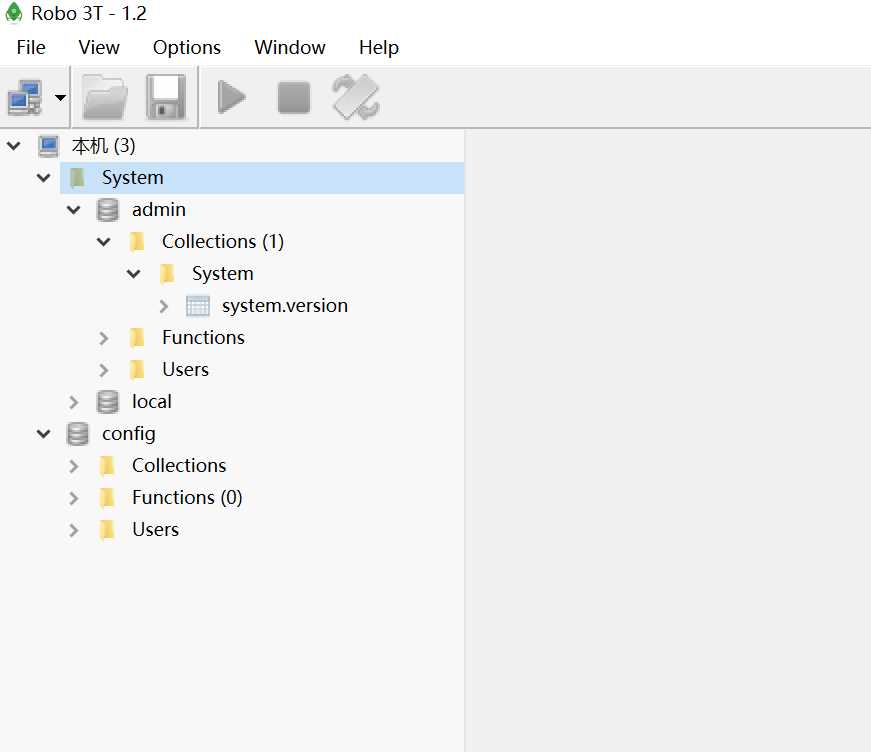Click the Execute play toolbar button
Screen dimensions: 871x752
(x=231, y=97)
